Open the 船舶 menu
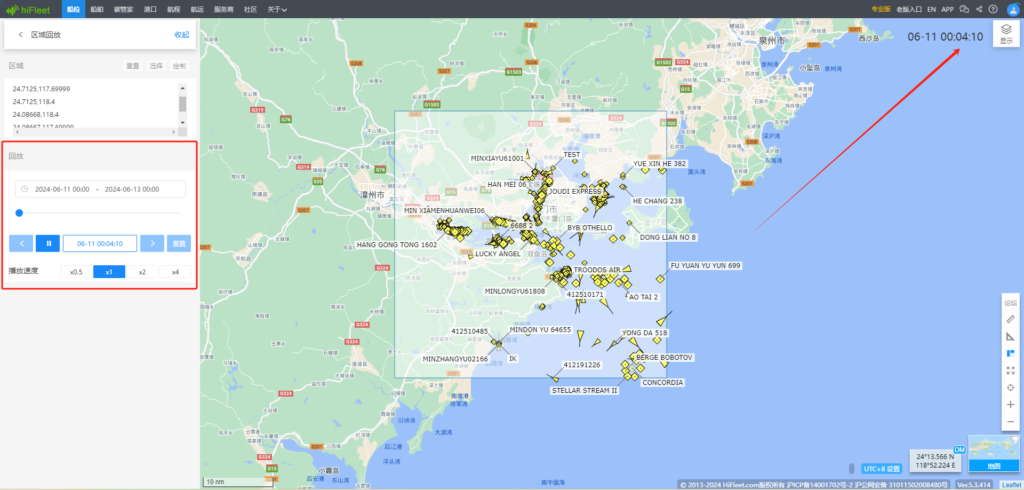 click(97, 9)
